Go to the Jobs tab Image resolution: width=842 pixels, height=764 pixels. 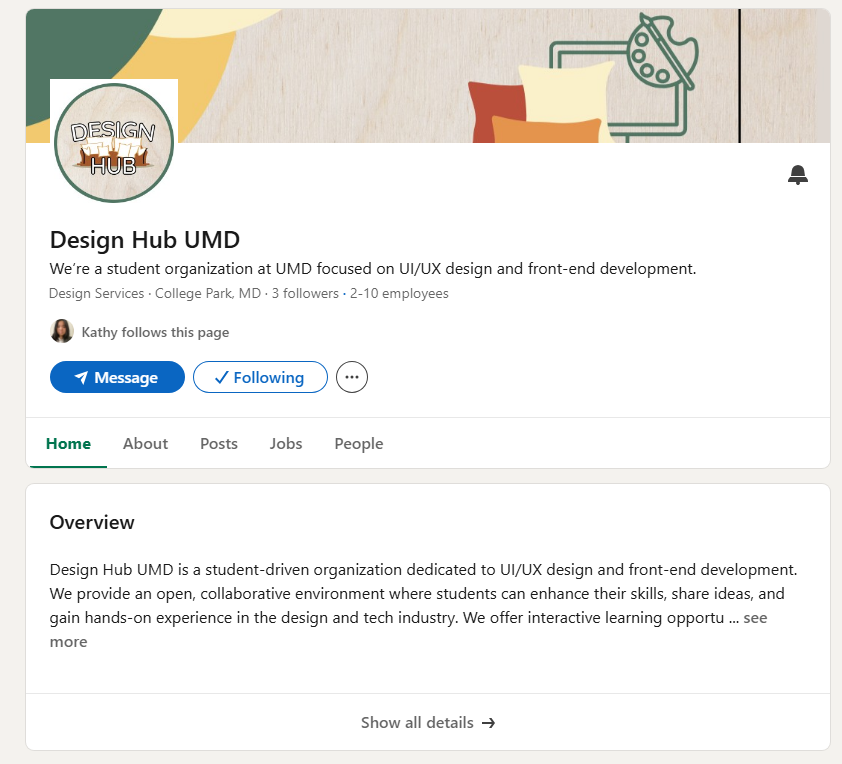[286, 443]
